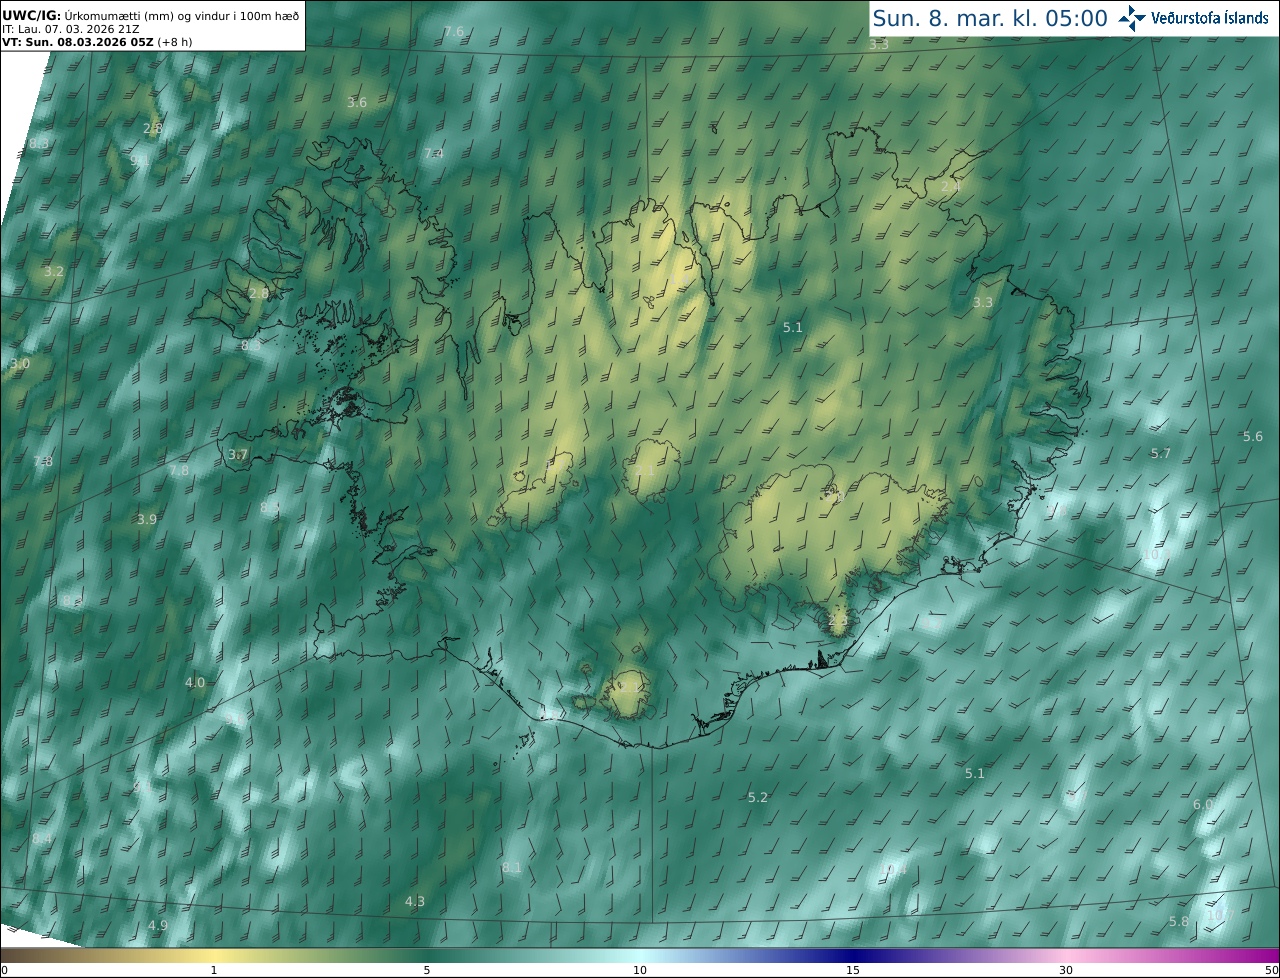This screenshot has height=978, width=1280.
Task: Click the 'UWC/IG: Úrkomumætti (mm)' title line
Action: [x=149, y=17]
